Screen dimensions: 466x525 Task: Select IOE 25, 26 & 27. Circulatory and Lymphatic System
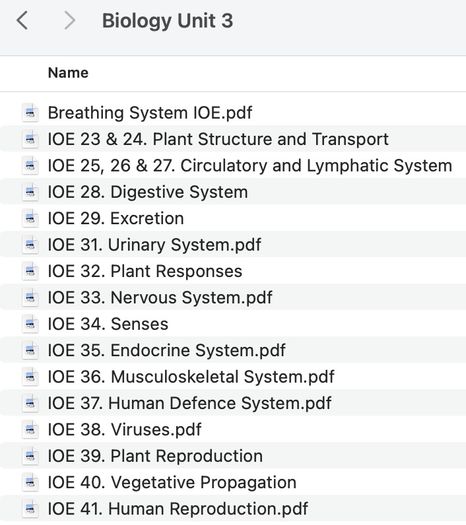pyautogui.click(x=233, y=165)
